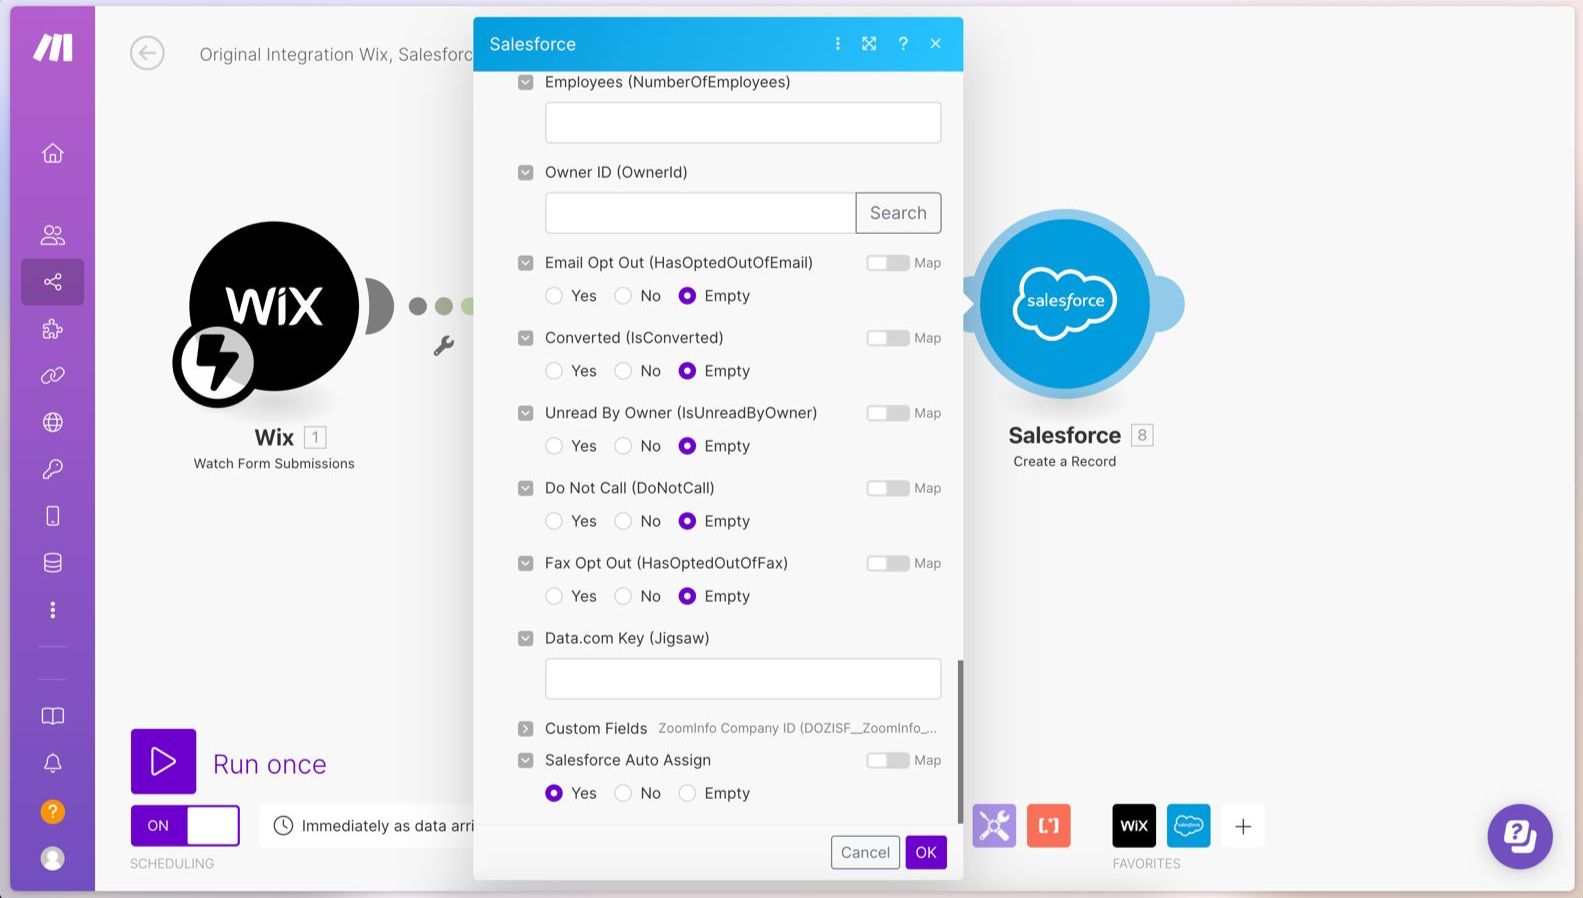Viewport: 1583px width, 898px height.
Task: Click the orange Help question mark icon
Action: click(x=53, y=811)
